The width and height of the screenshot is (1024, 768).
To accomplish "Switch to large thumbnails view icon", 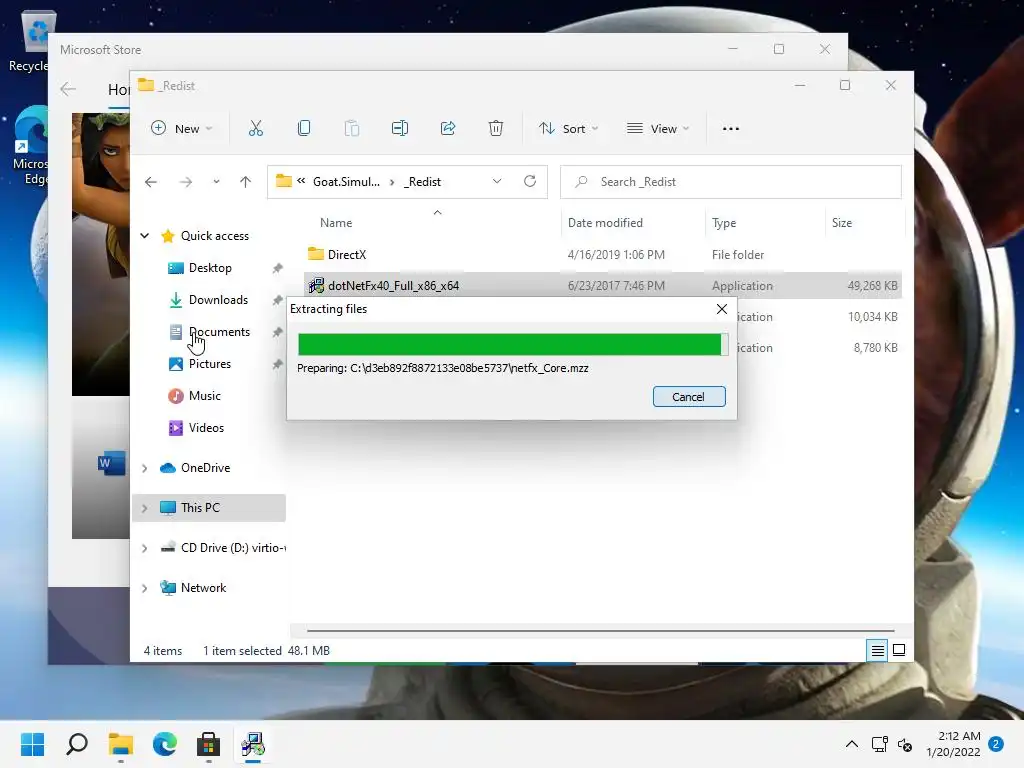I will [899, 650].
